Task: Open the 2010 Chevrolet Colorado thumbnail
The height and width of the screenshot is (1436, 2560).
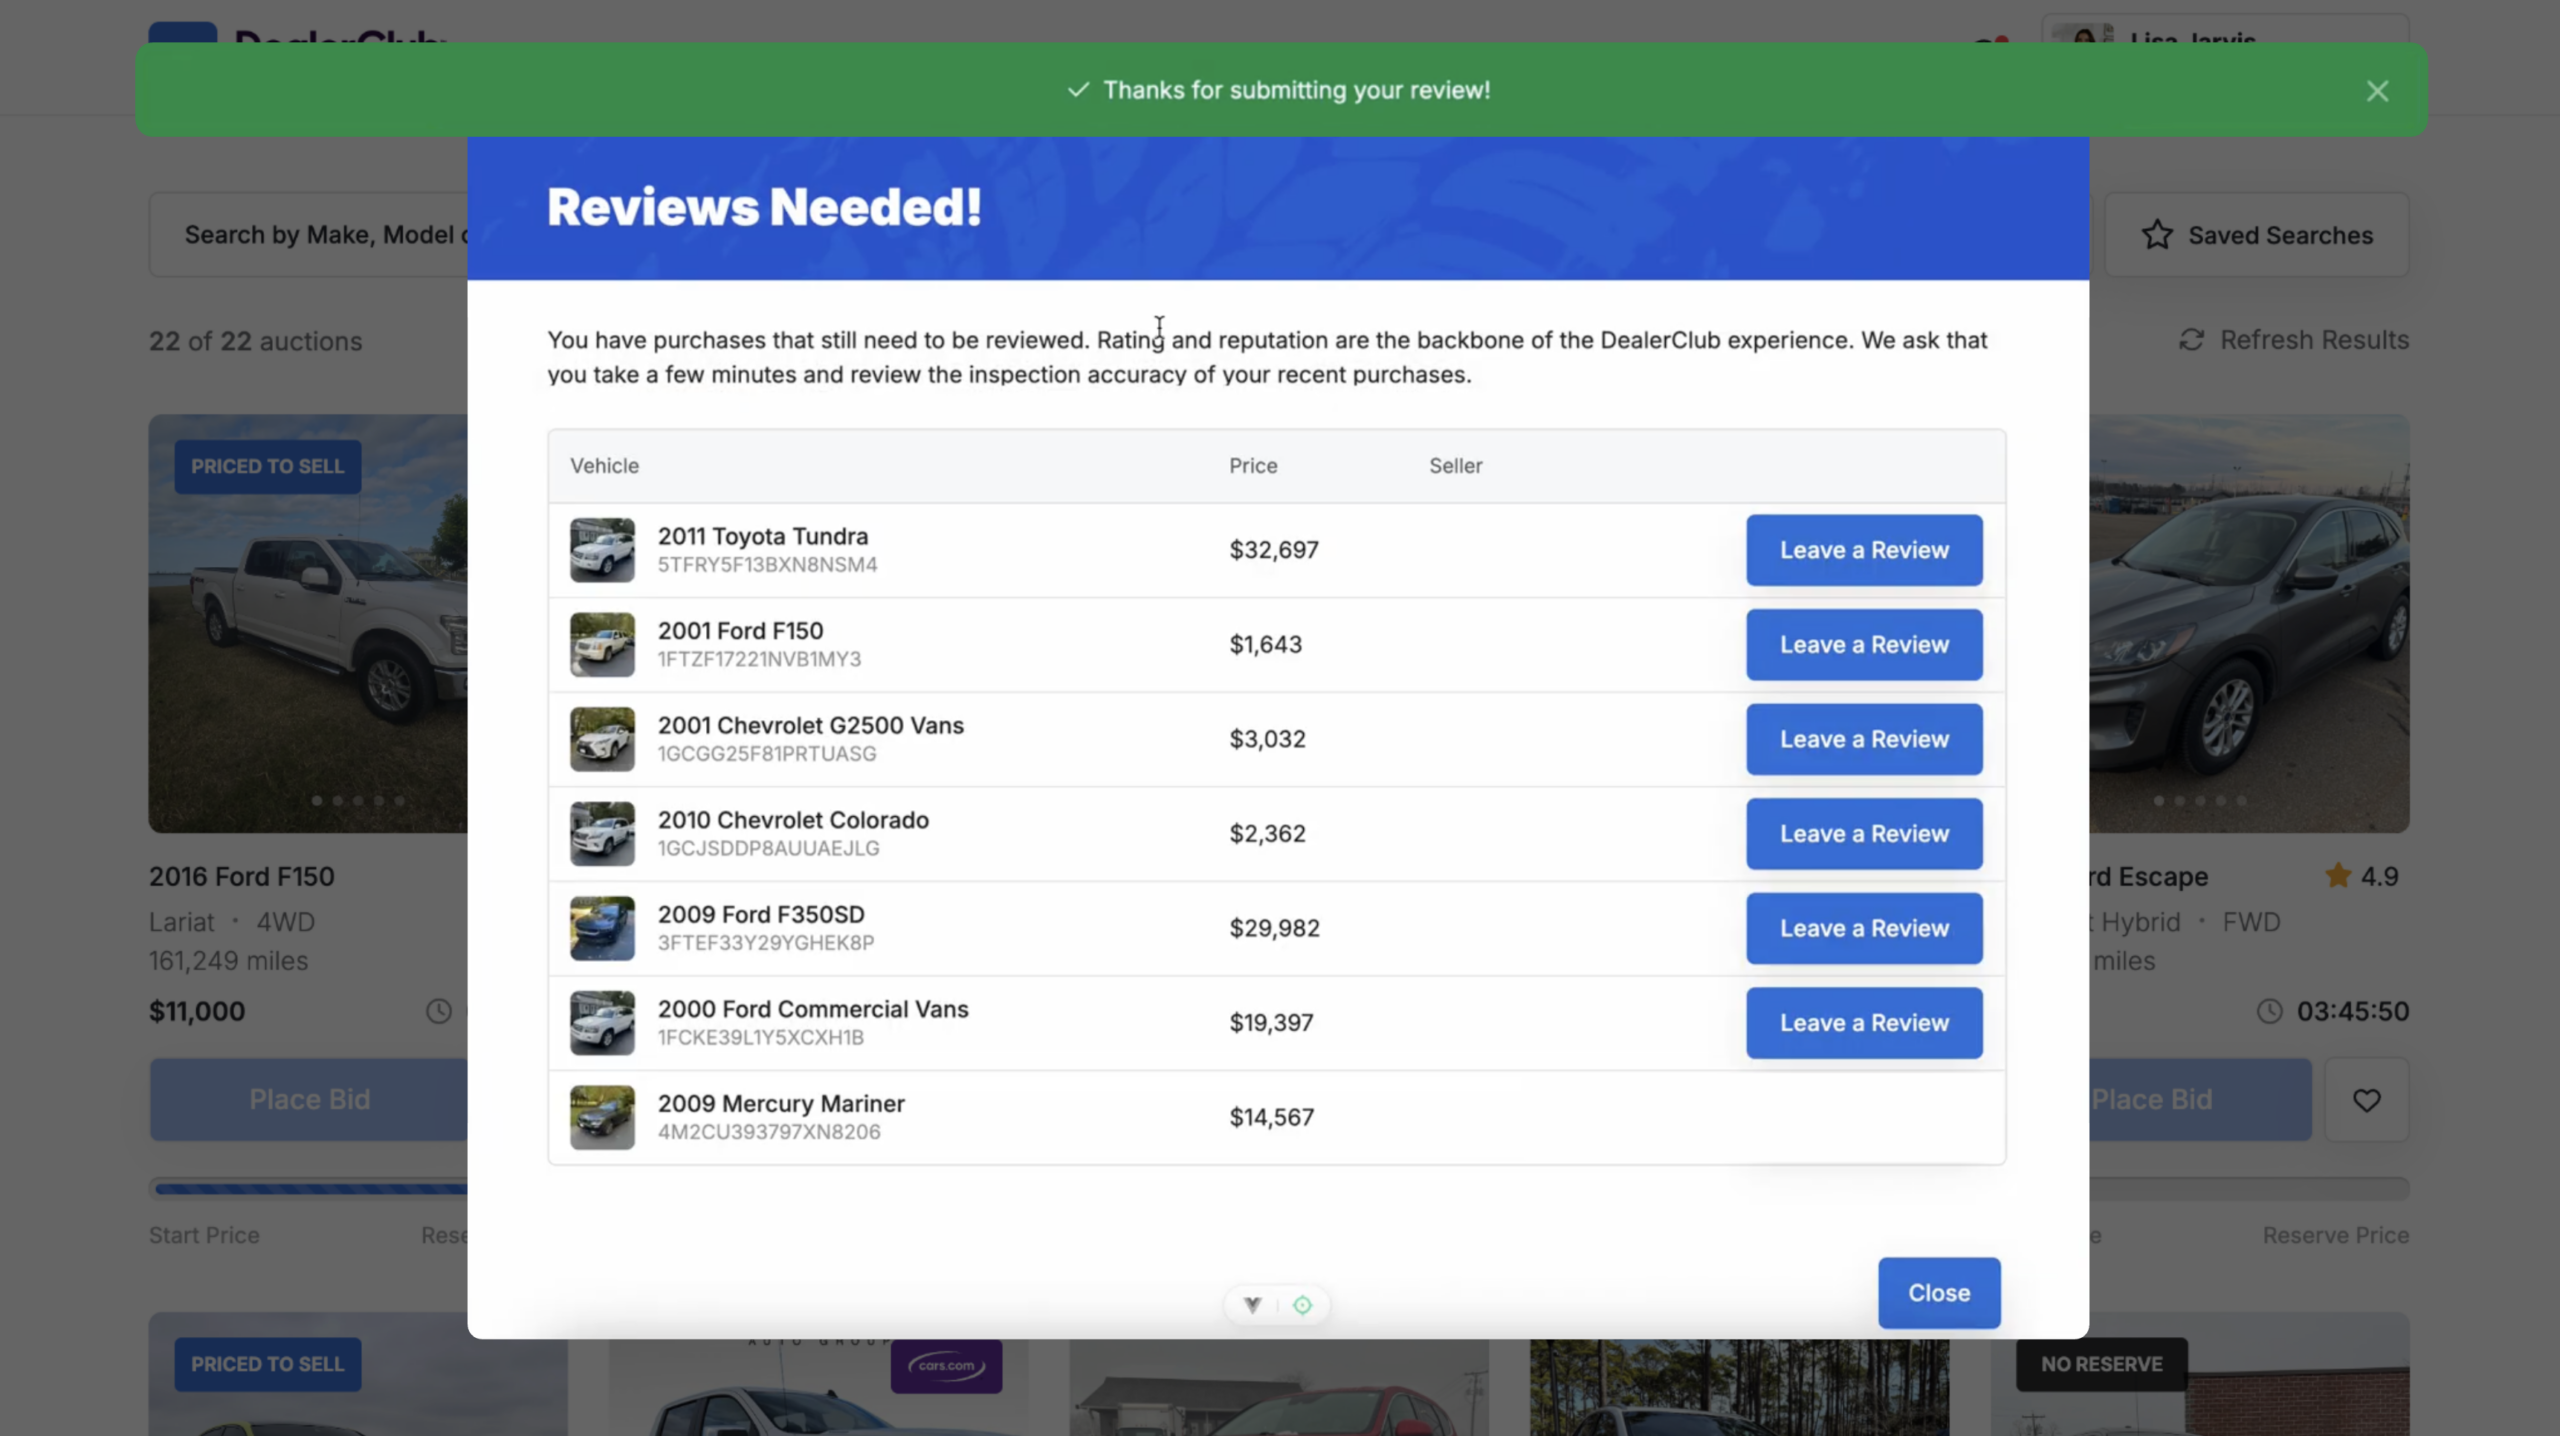Action: pos(602,834)
